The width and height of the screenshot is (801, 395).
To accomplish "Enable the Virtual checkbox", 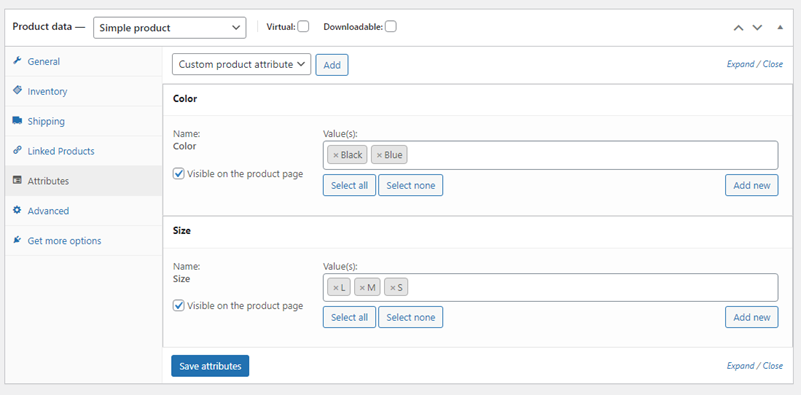I will 303,27.
